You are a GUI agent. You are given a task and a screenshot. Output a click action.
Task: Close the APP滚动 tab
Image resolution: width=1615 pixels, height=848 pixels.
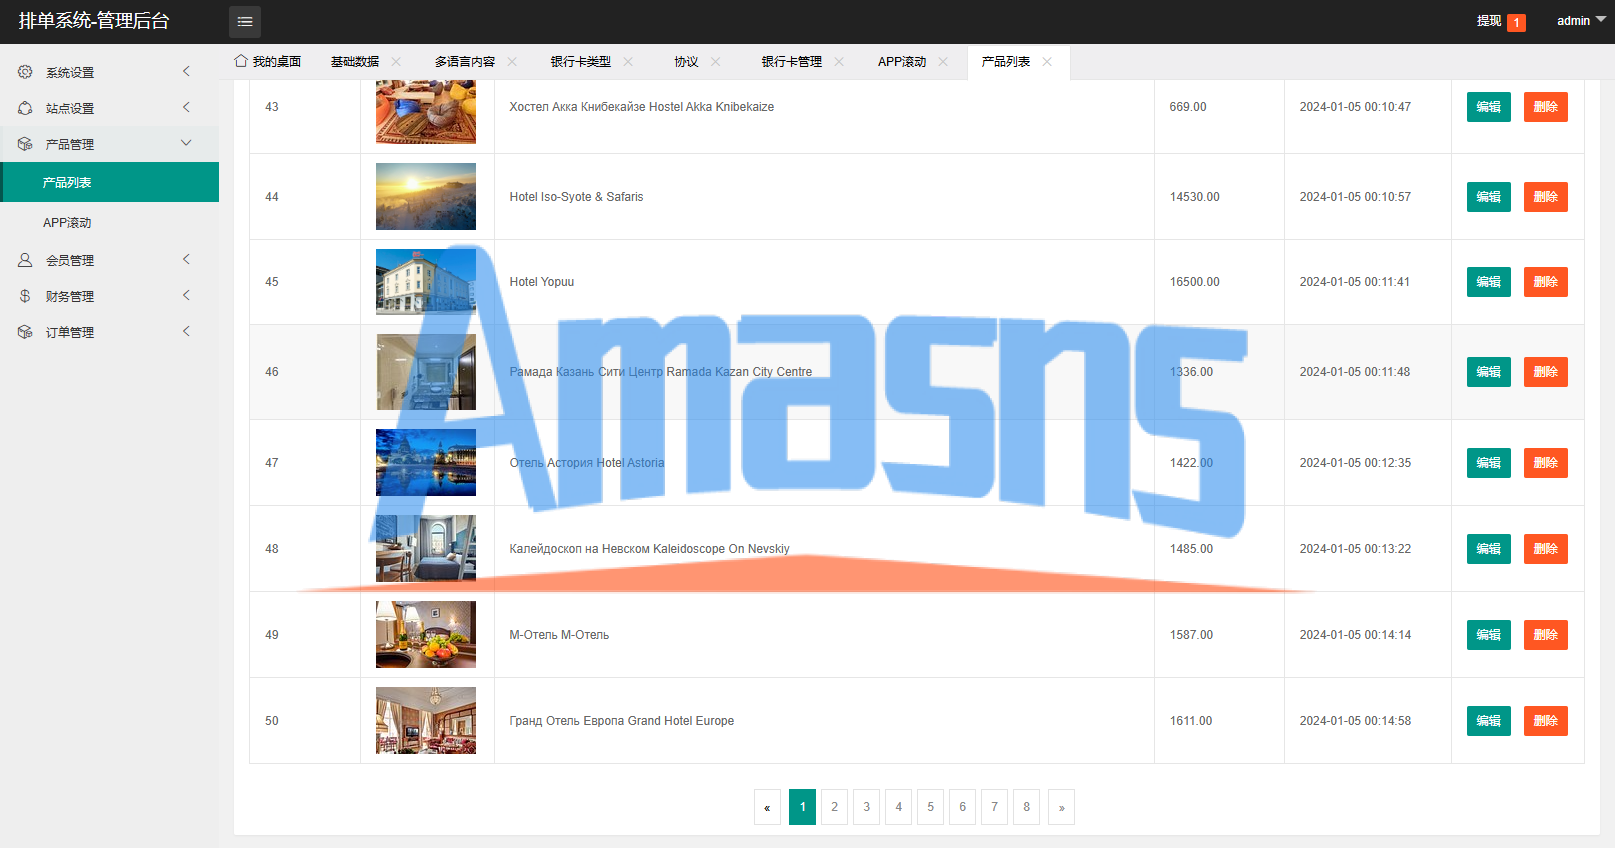943,62
